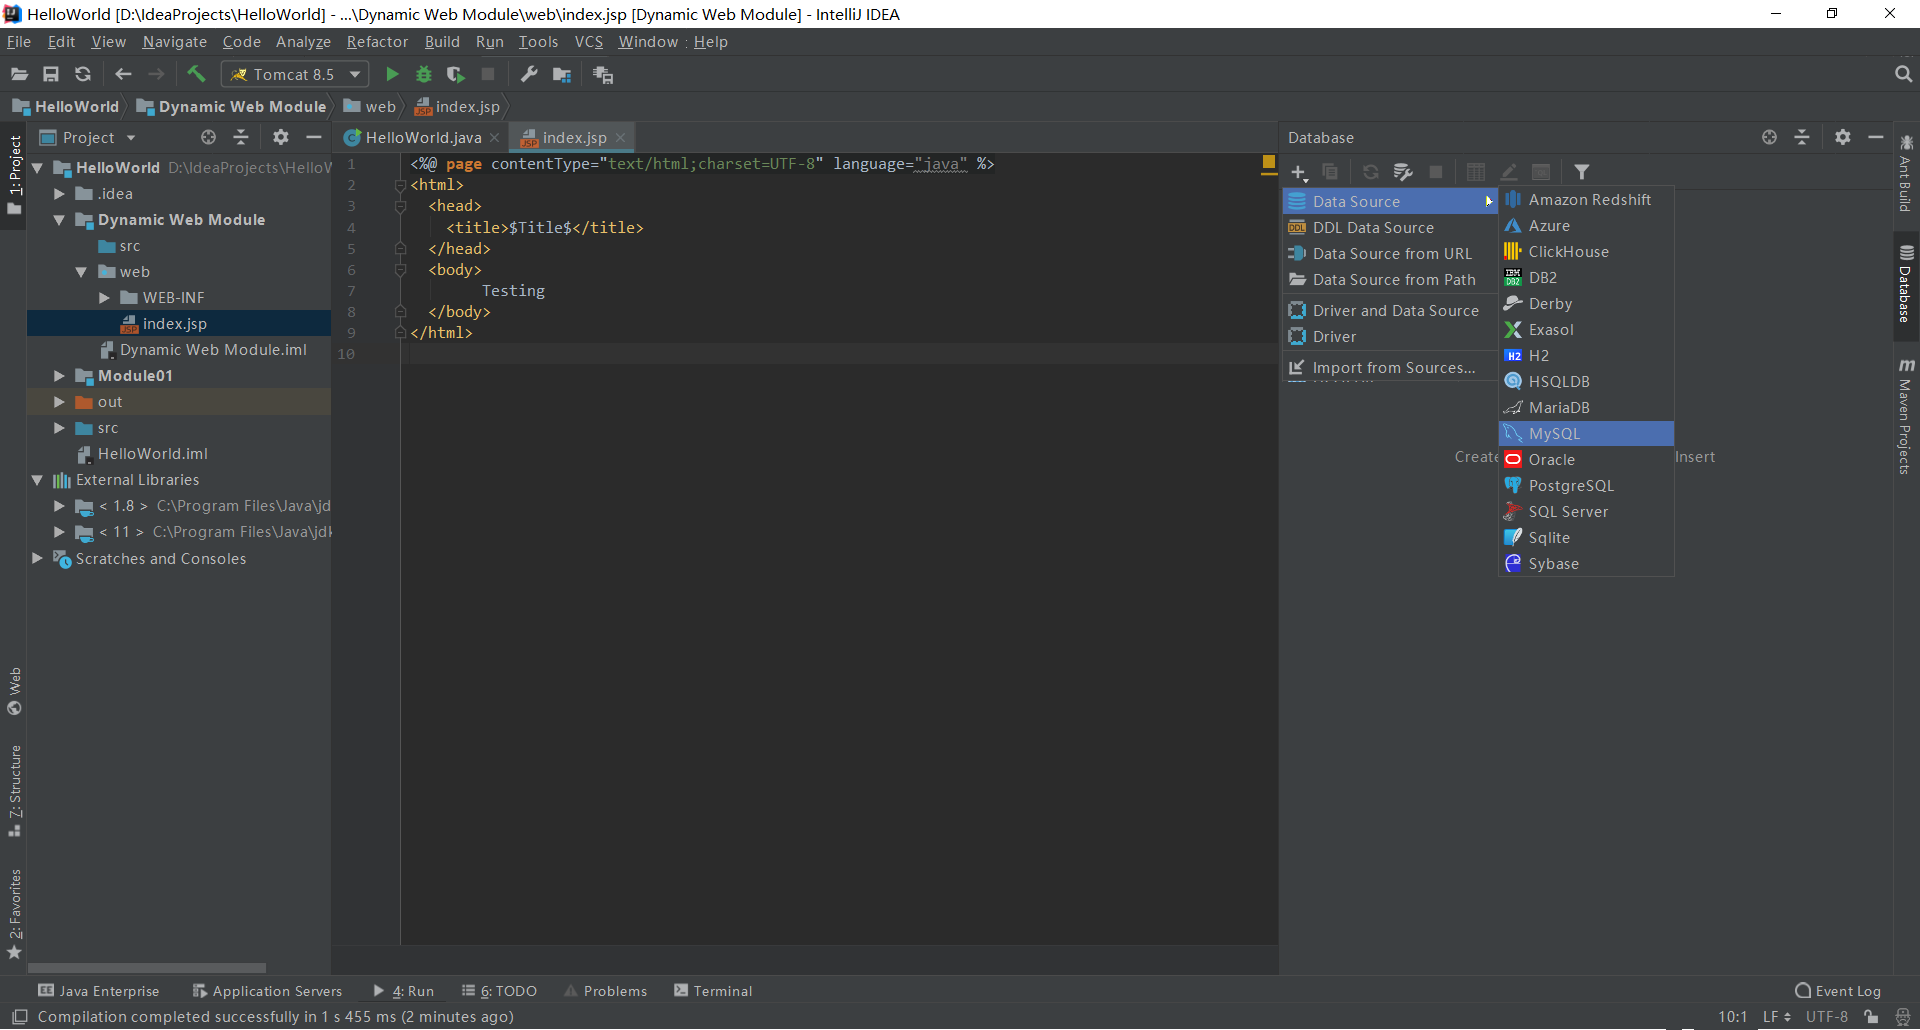The width and height of the screenshot is (1920, 1030).
Task: Open Database panel gear settings
Action: pyautogui.click(x=1843, y=137)
